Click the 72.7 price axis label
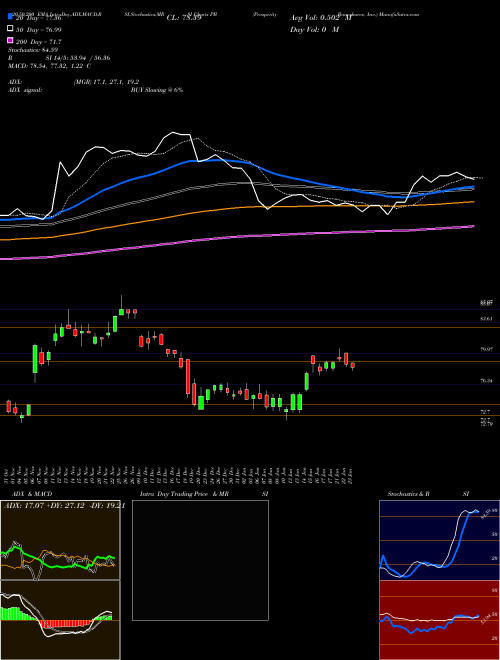Viewport: 500px width, 660px height. [x=486, y=411]
